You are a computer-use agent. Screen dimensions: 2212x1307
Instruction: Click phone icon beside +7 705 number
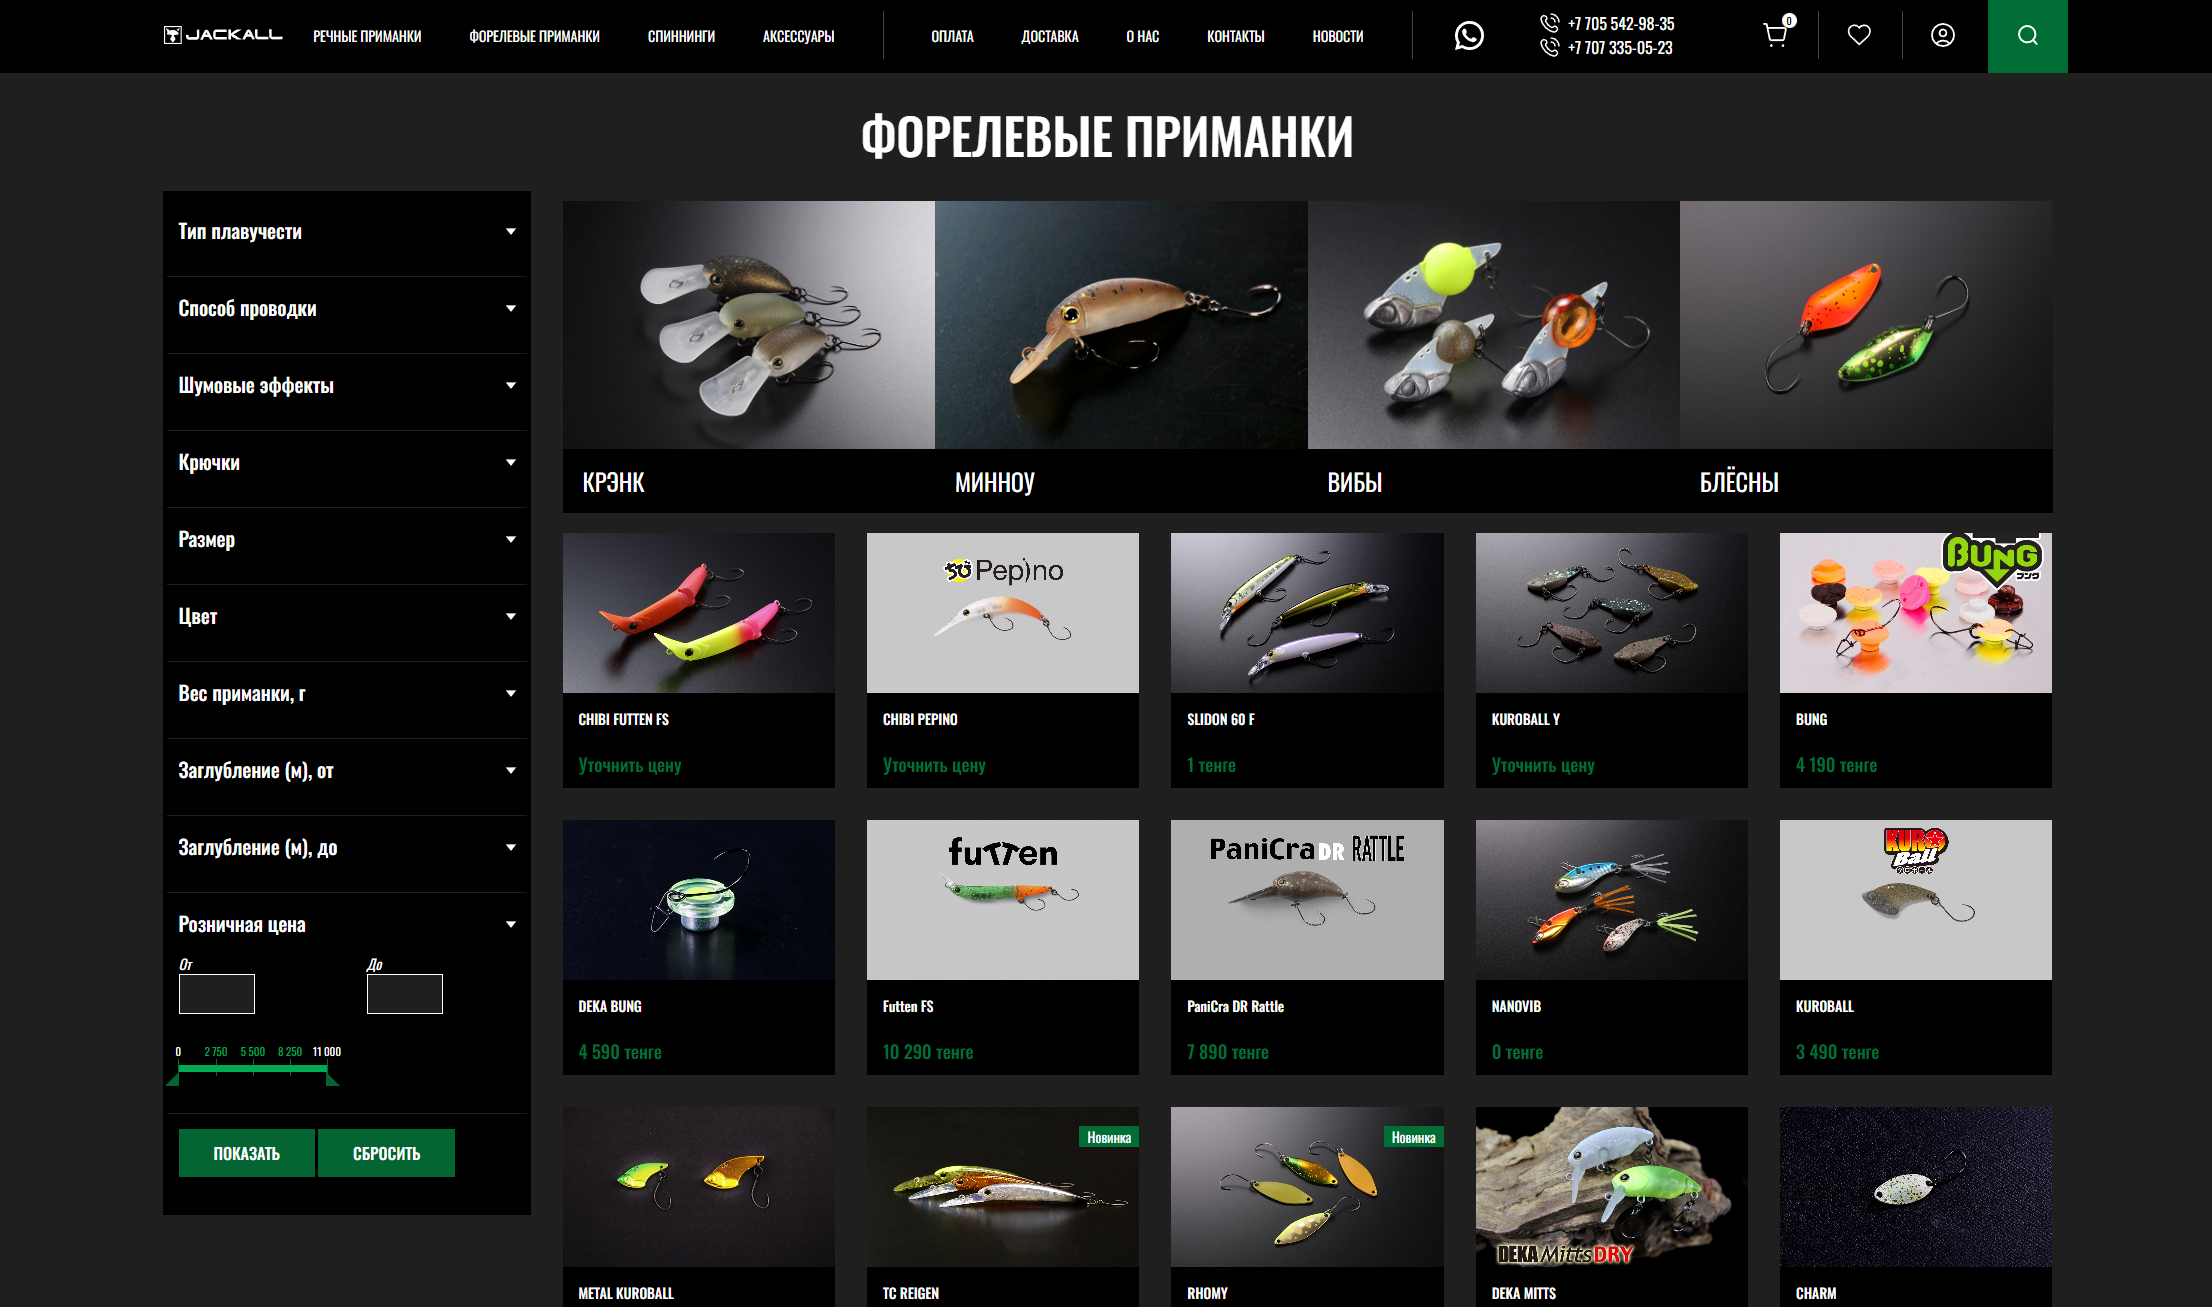[x=1549, y=23]
